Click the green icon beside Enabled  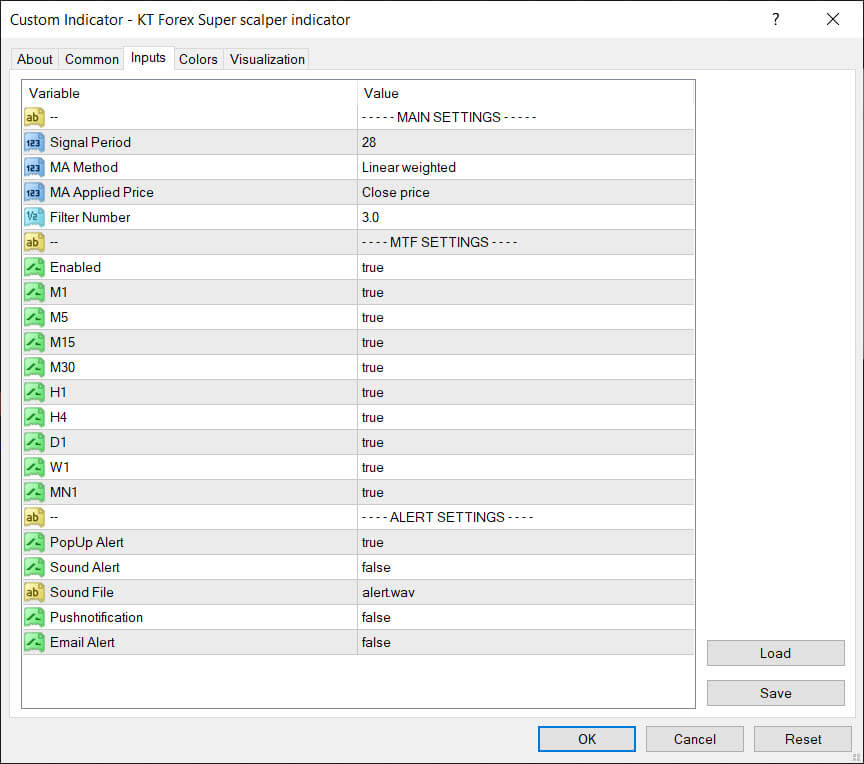point(34,267)
